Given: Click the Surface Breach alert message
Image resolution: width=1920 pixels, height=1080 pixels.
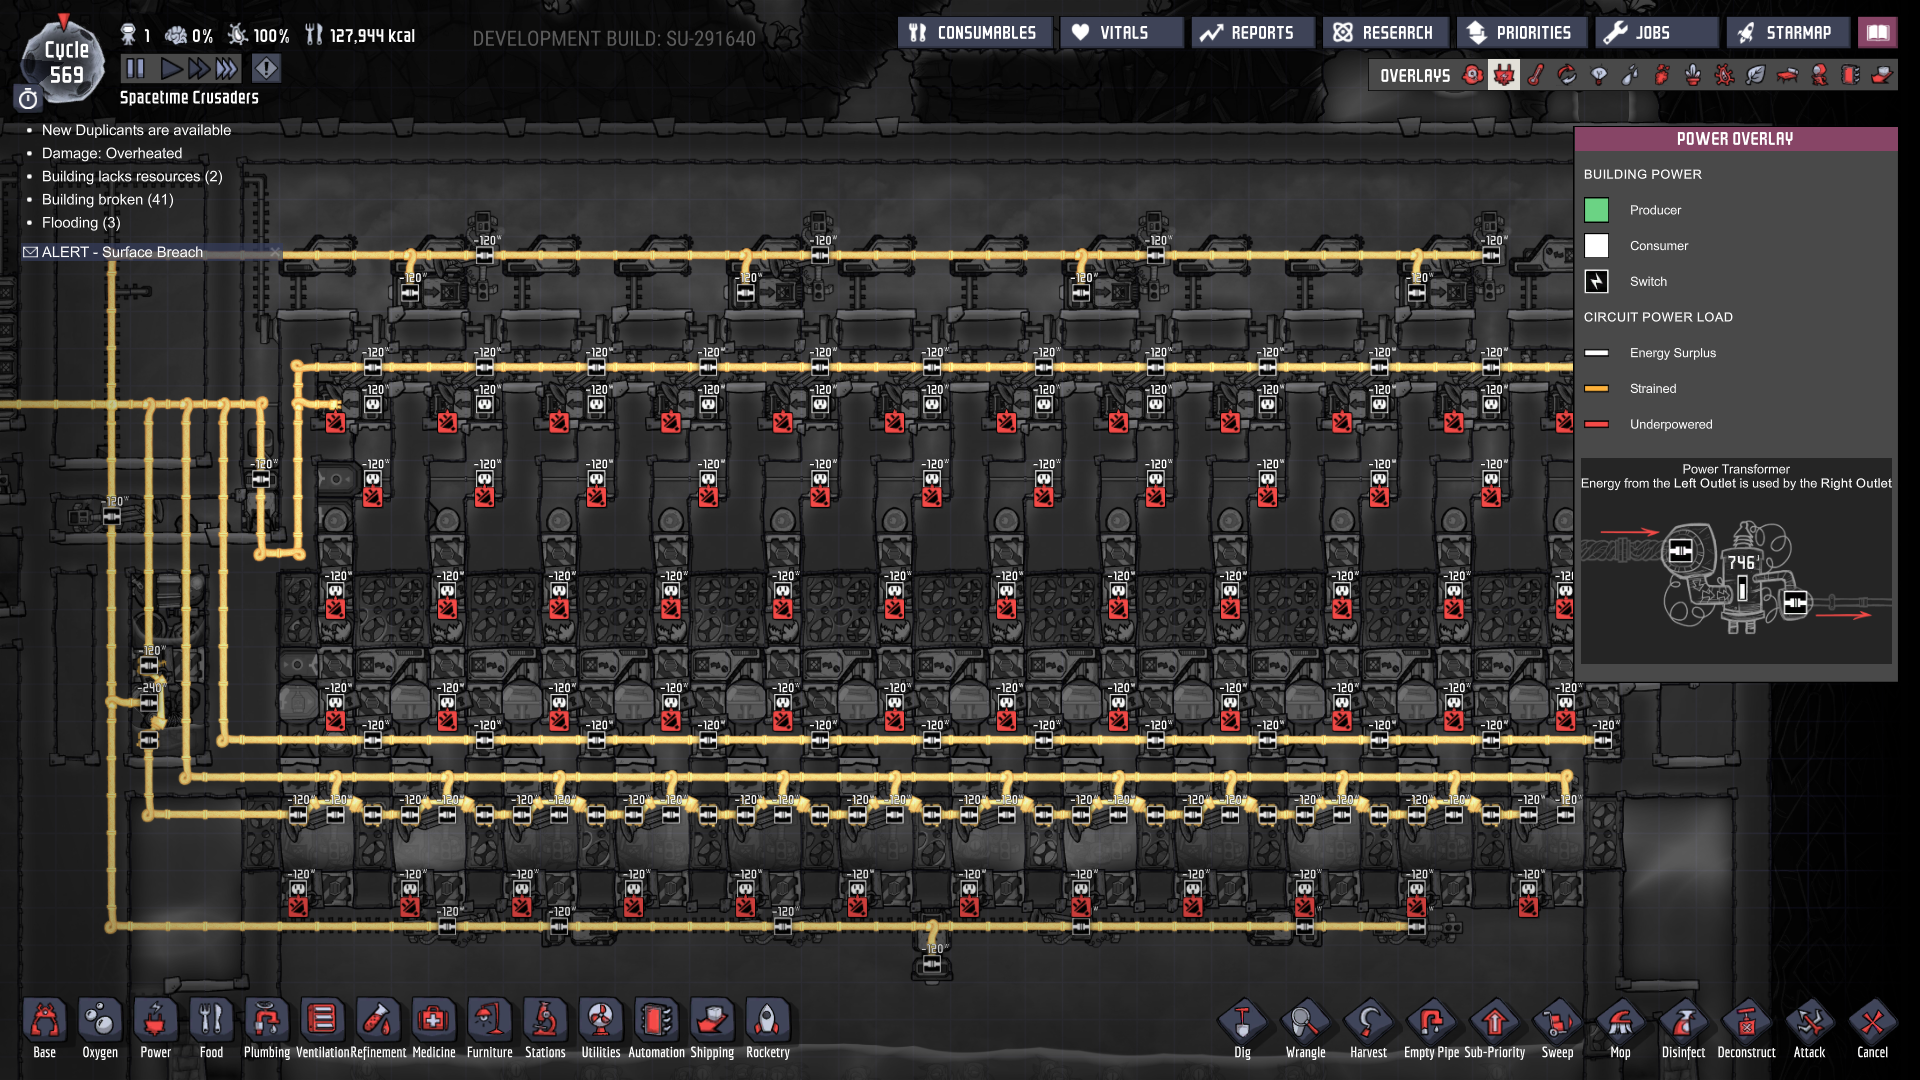Looking at the screenshot, I should [122, 252].
